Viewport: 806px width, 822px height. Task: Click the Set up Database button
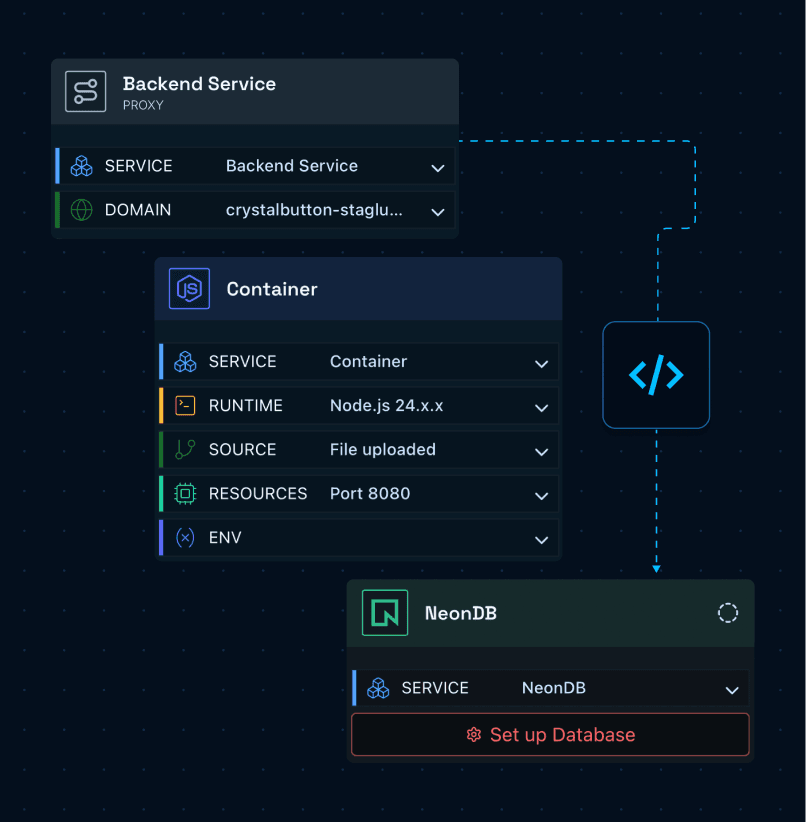pos(550,735)
